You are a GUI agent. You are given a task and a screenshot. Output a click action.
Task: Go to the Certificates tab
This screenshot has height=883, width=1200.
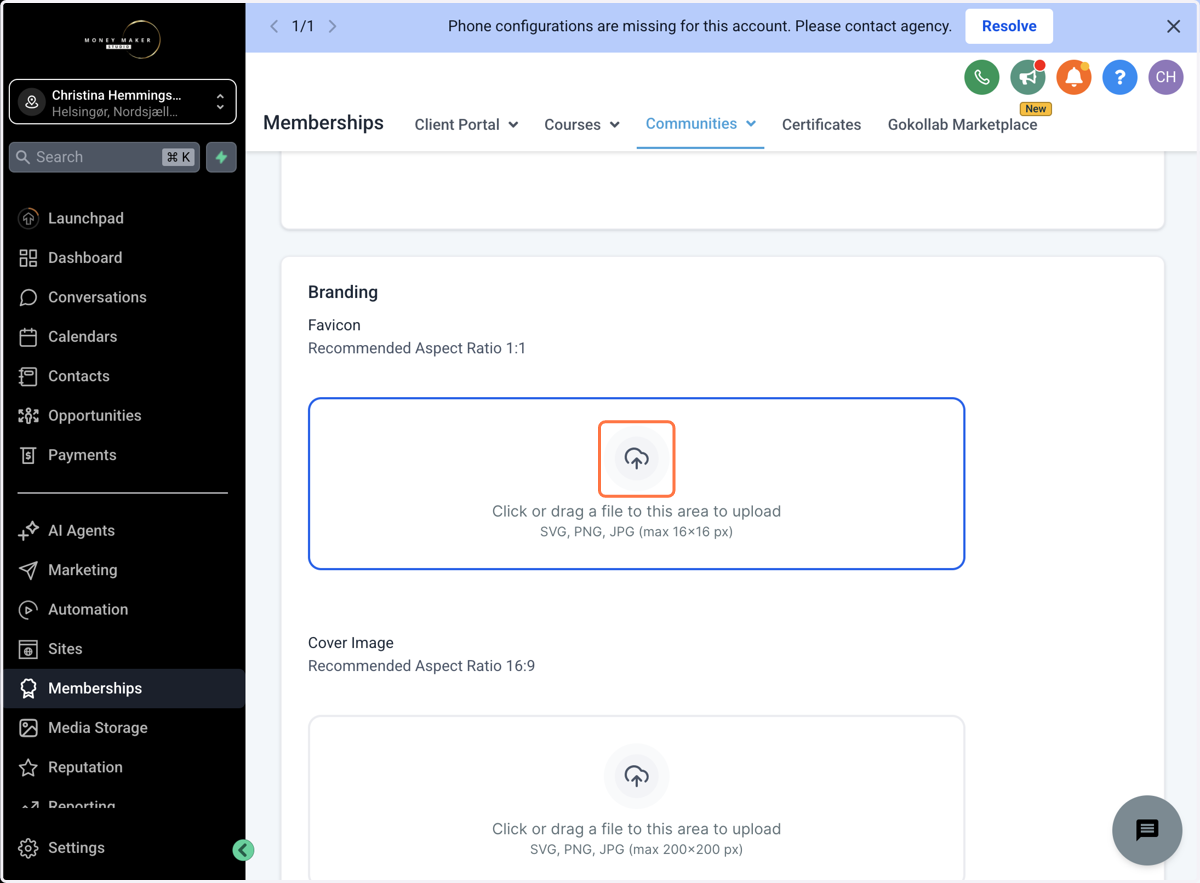(x=821, y=124)
